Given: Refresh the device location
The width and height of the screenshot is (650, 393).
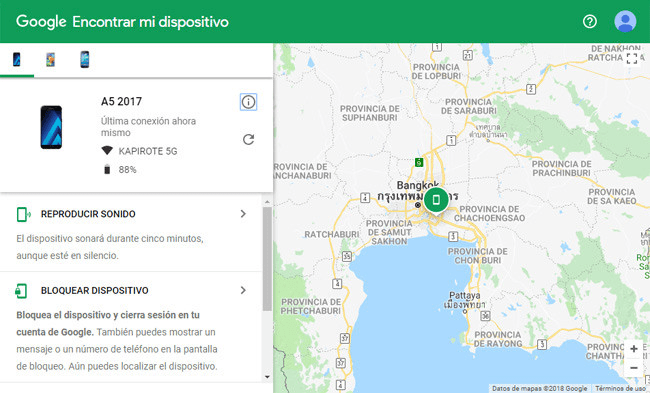Looking at the screenshot, I should tap(248, 139).
